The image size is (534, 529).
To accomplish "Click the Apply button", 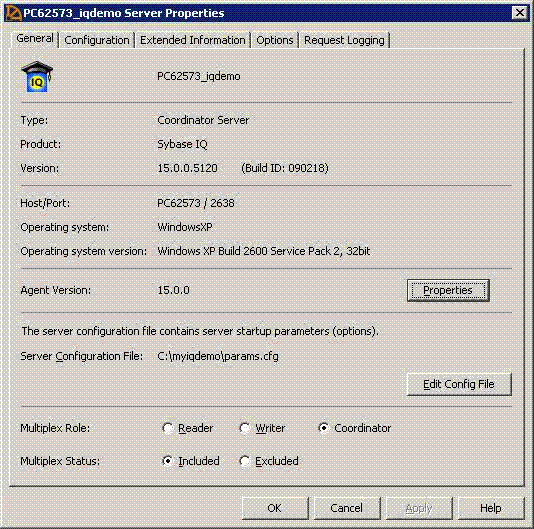I will (x=419, y=508).
